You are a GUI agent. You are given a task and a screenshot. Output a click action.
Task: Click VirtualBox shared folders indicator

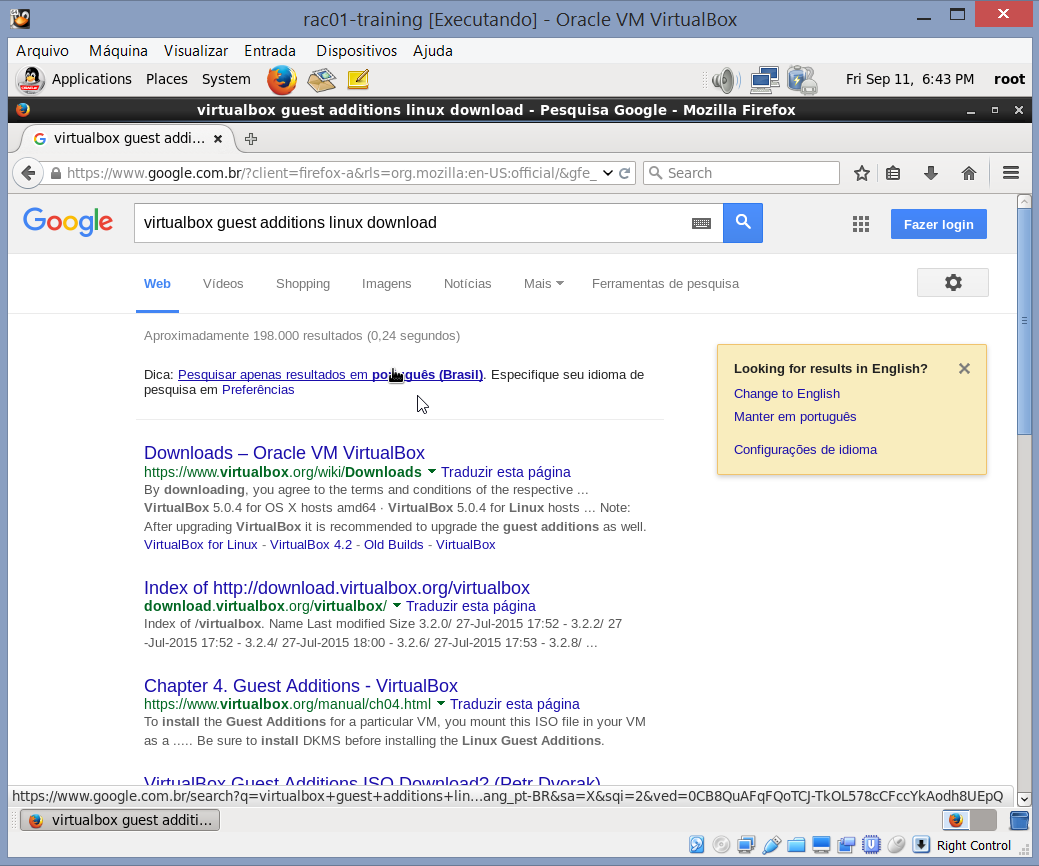[x=796, y=845]
